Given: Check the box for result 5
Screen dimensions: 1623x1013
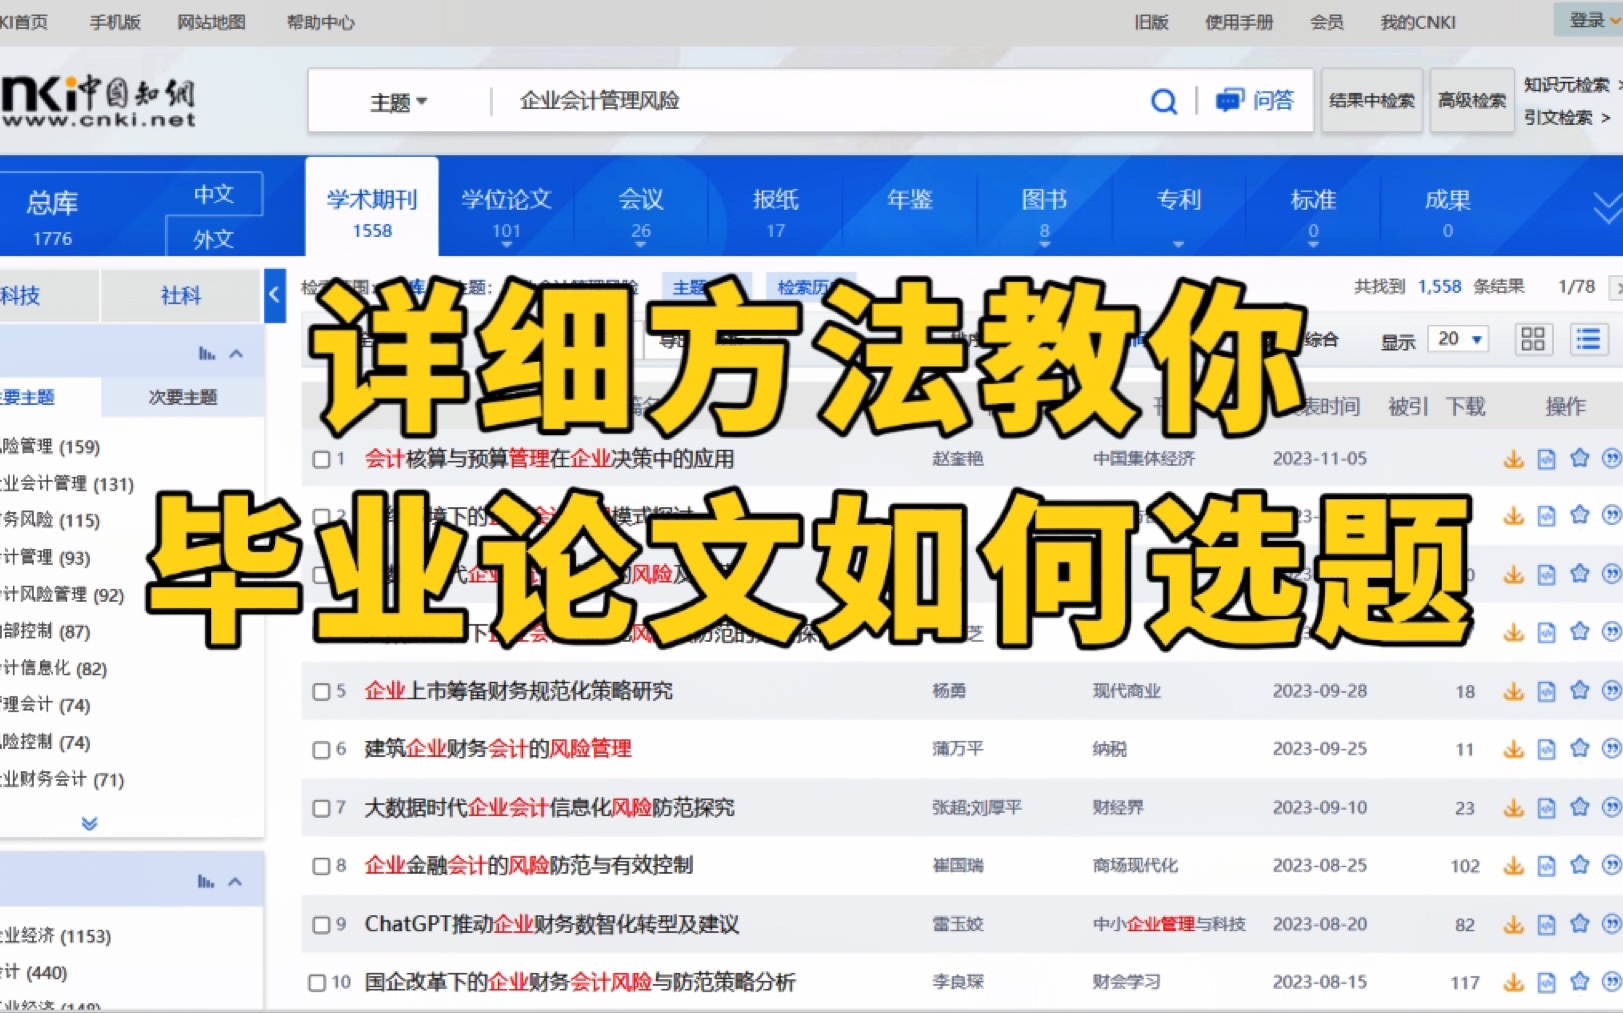Looking at the screenshot, I should 321,691.
